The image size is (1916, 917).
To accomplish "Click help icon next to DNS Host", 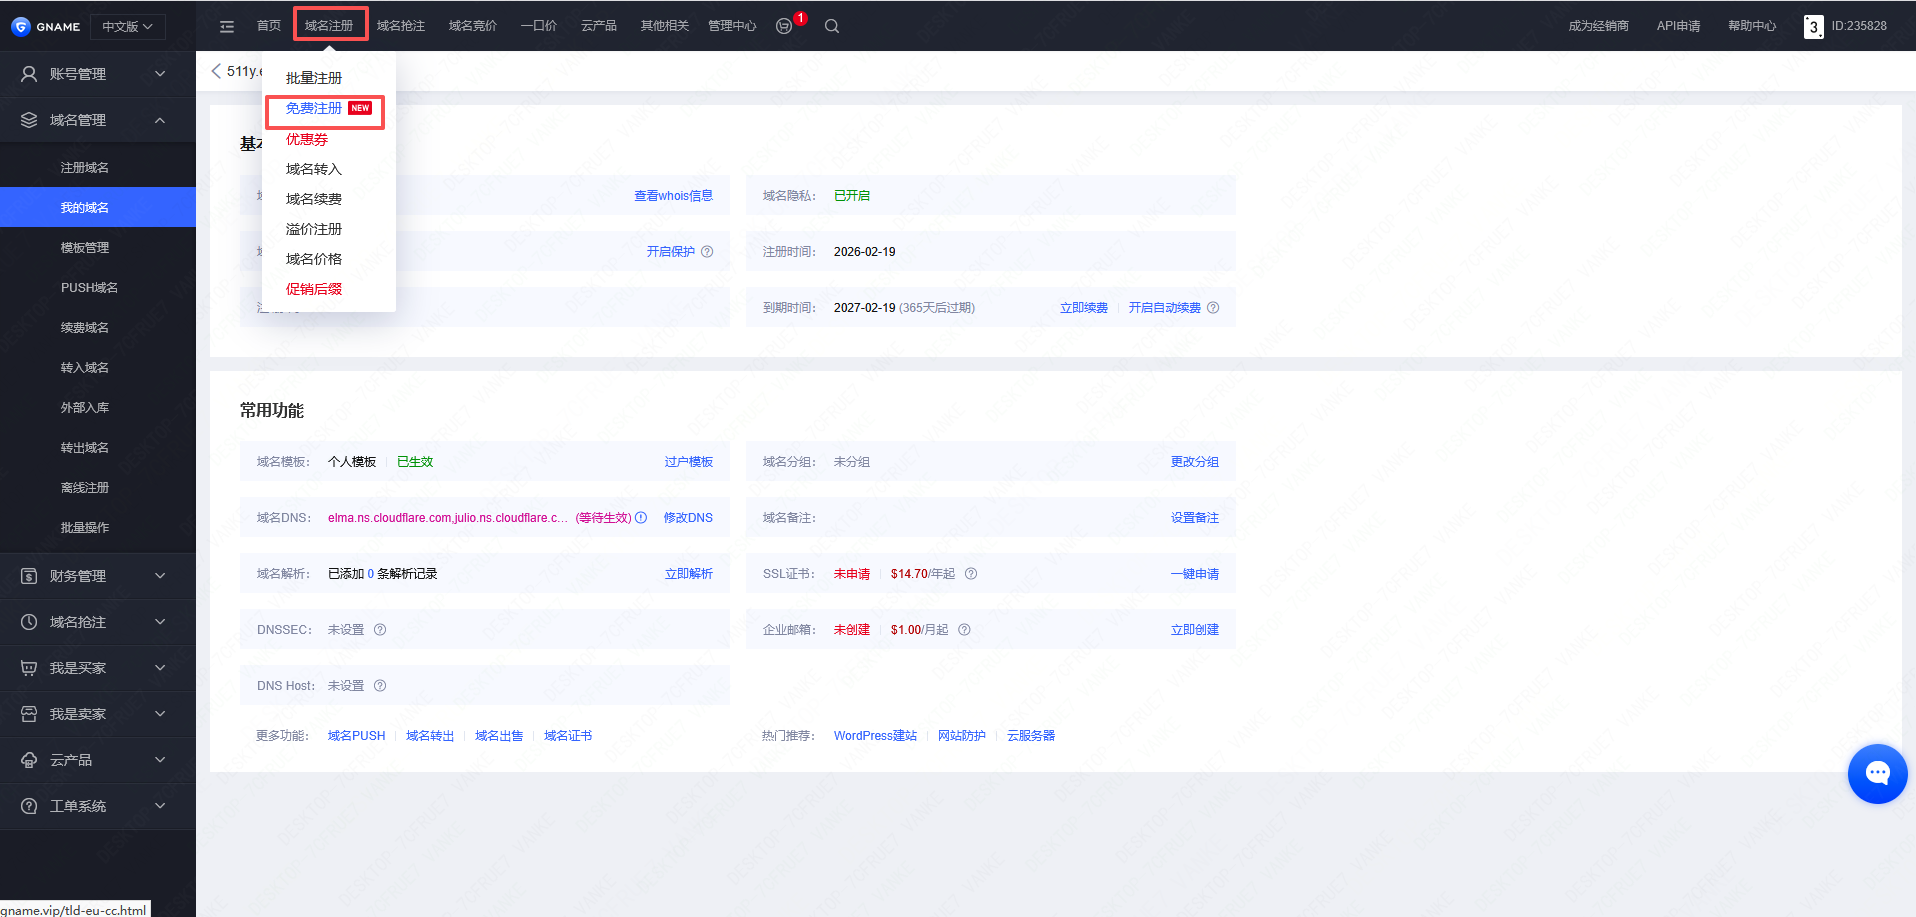I will (x=380, y=686).
